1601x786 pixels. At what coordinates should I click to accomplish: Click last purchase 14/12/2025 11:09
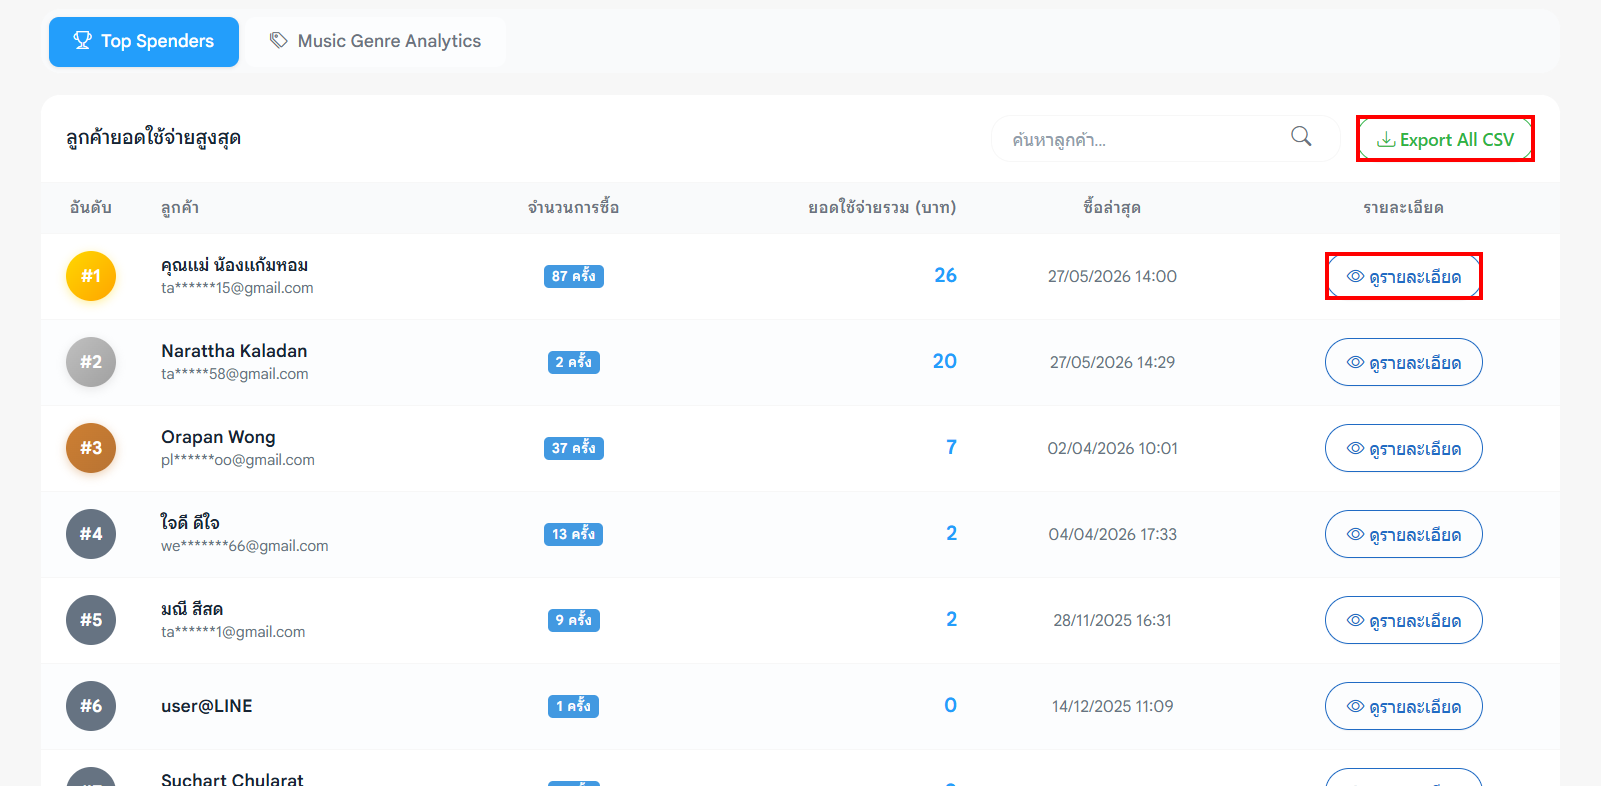point(1112,706)
